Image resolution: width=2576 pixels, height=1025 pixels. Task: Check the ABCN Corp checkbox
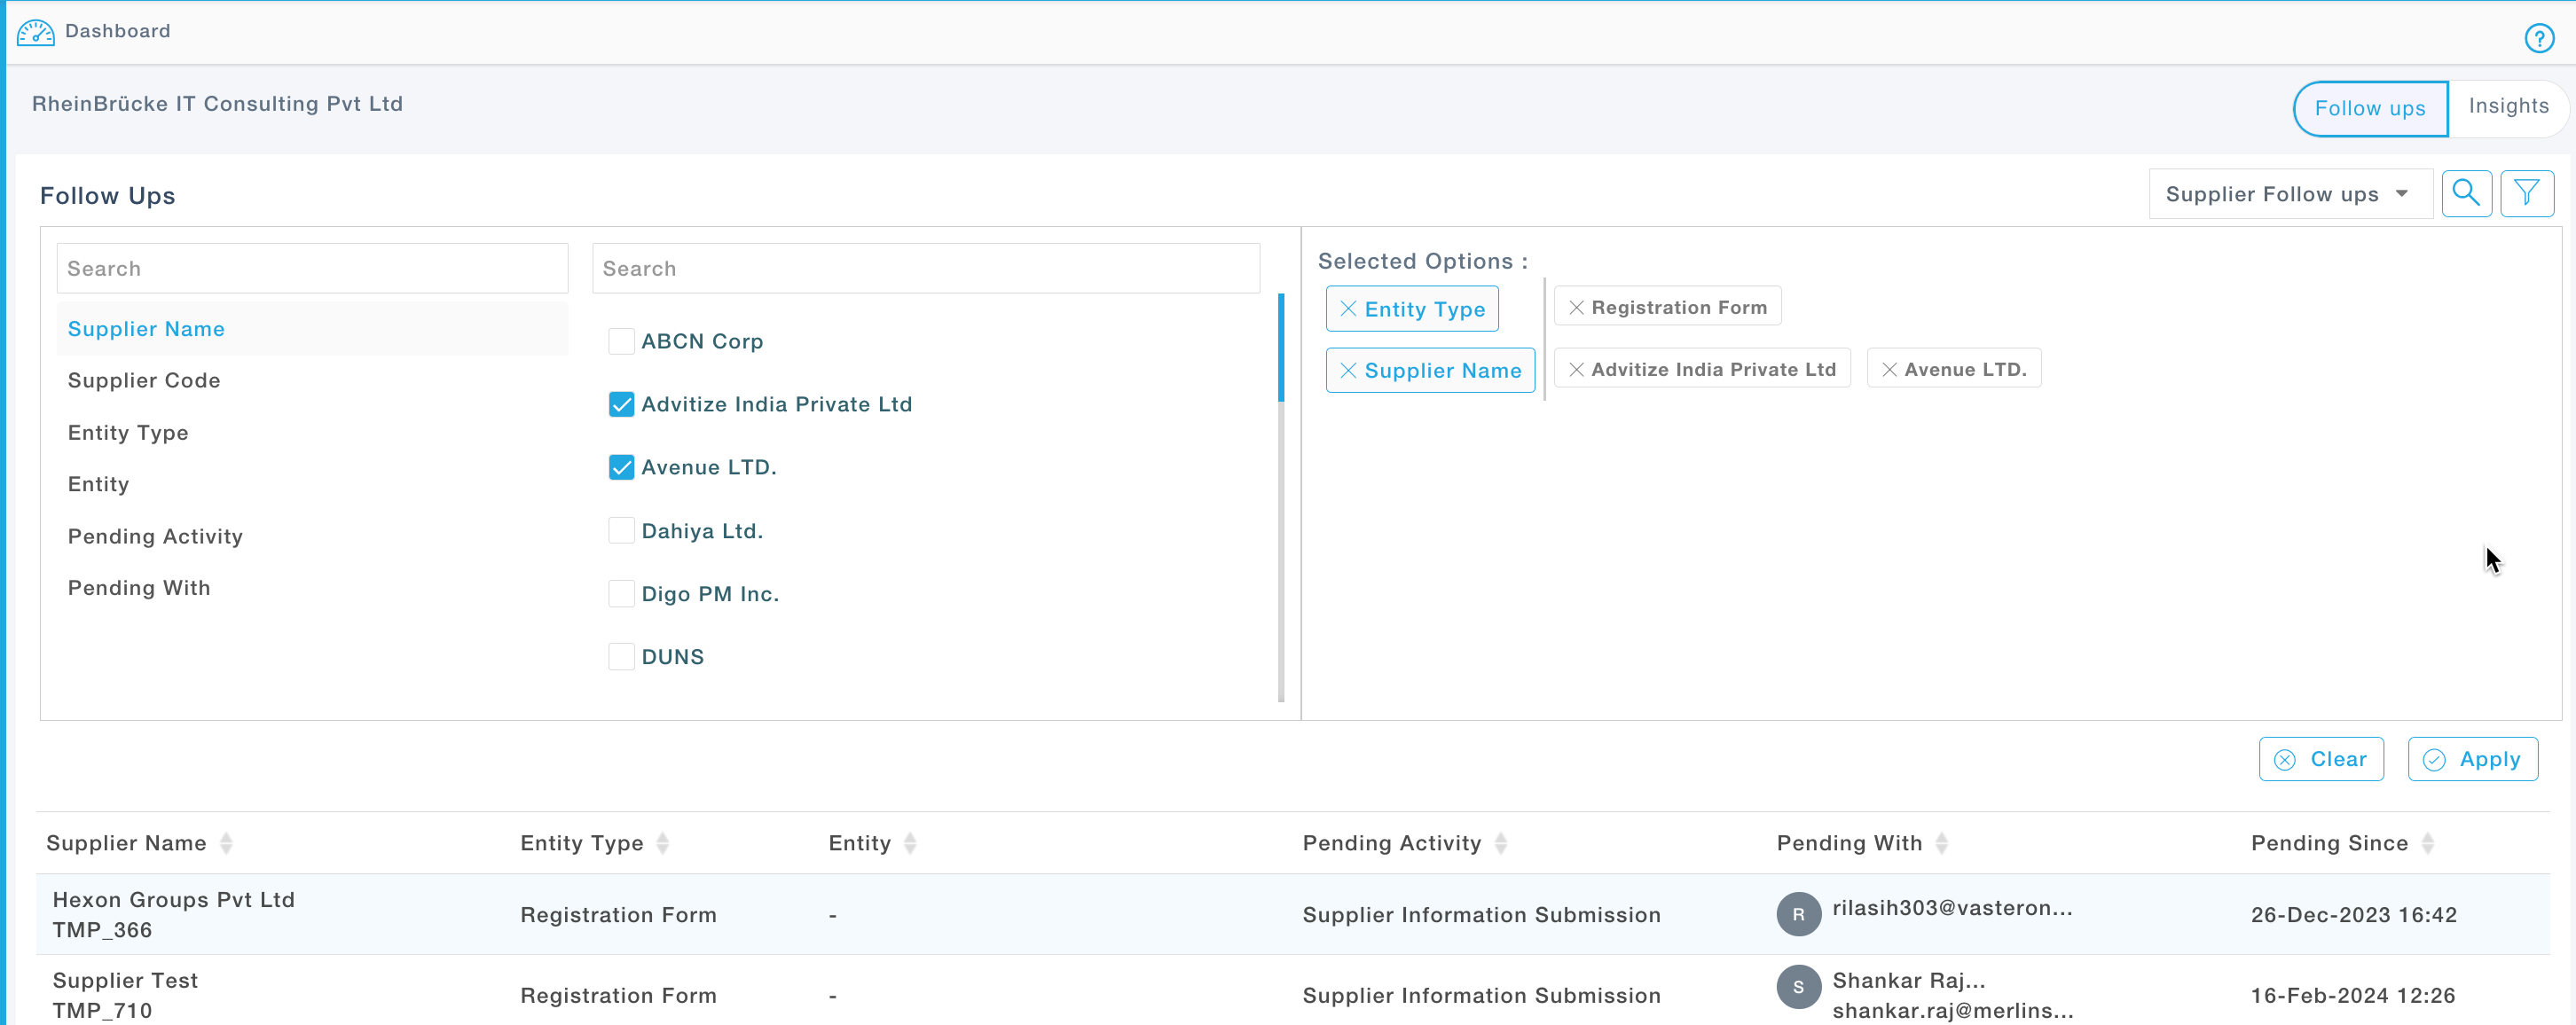tap(621, 342)
